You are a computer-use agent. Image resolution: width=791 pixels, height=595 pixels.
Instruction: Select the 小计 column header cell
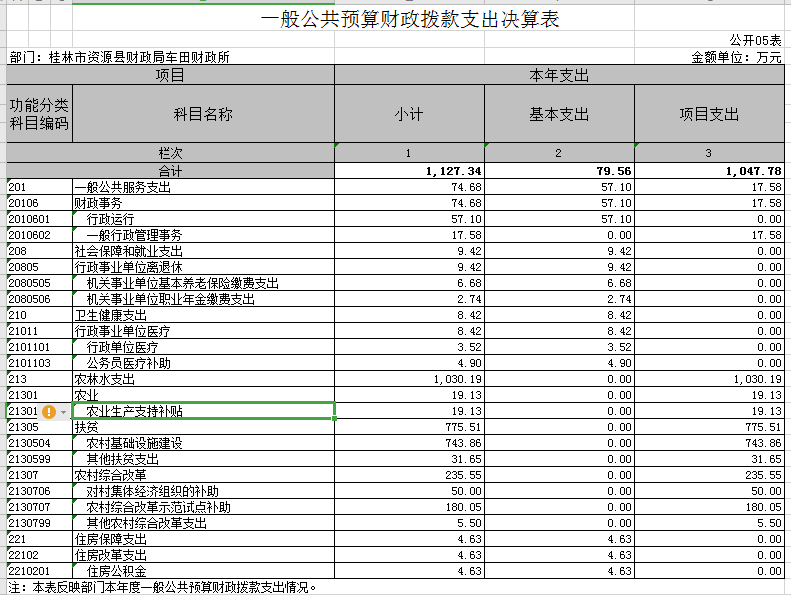tap(409, 115)
